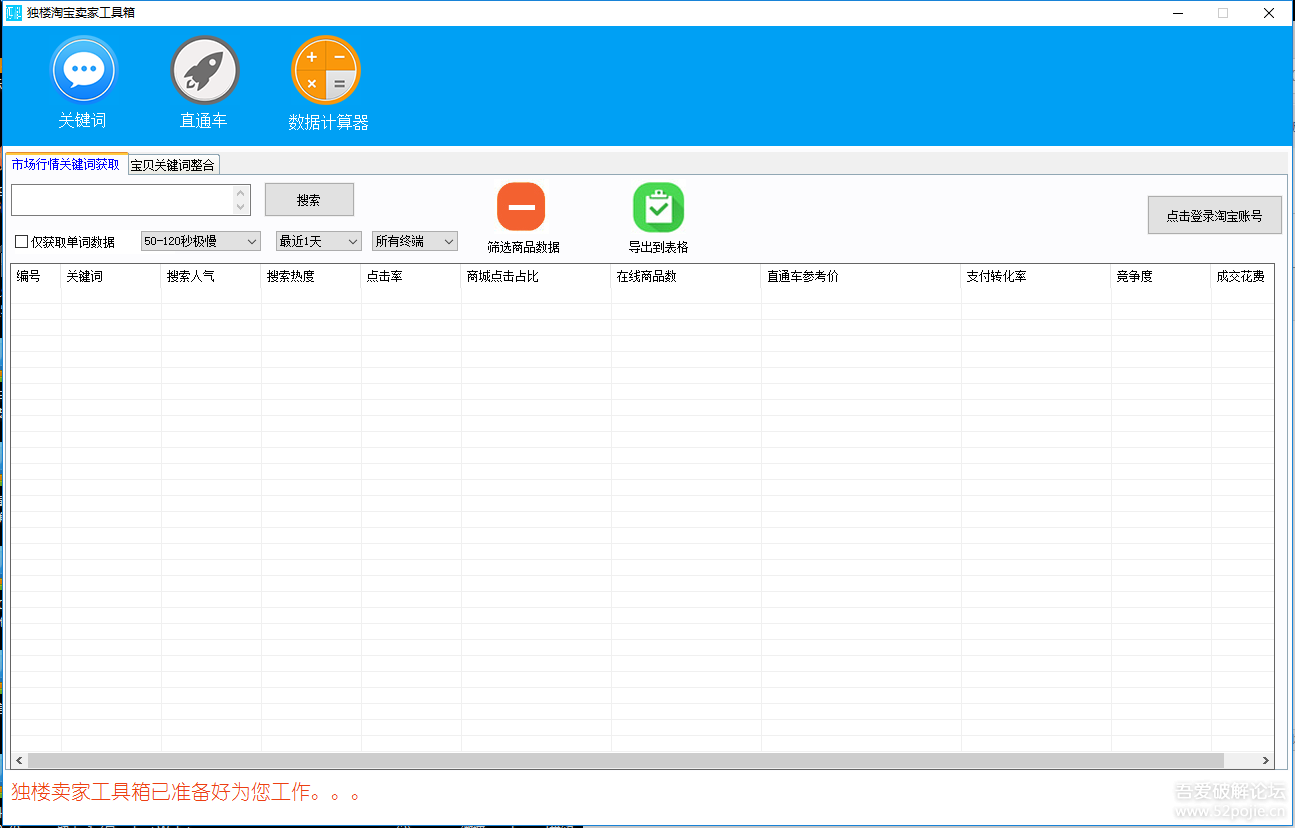This screenshot has height=828, width=1295.
Task: Sort by the 编号 column header
Action: click(x=36, y=276)
